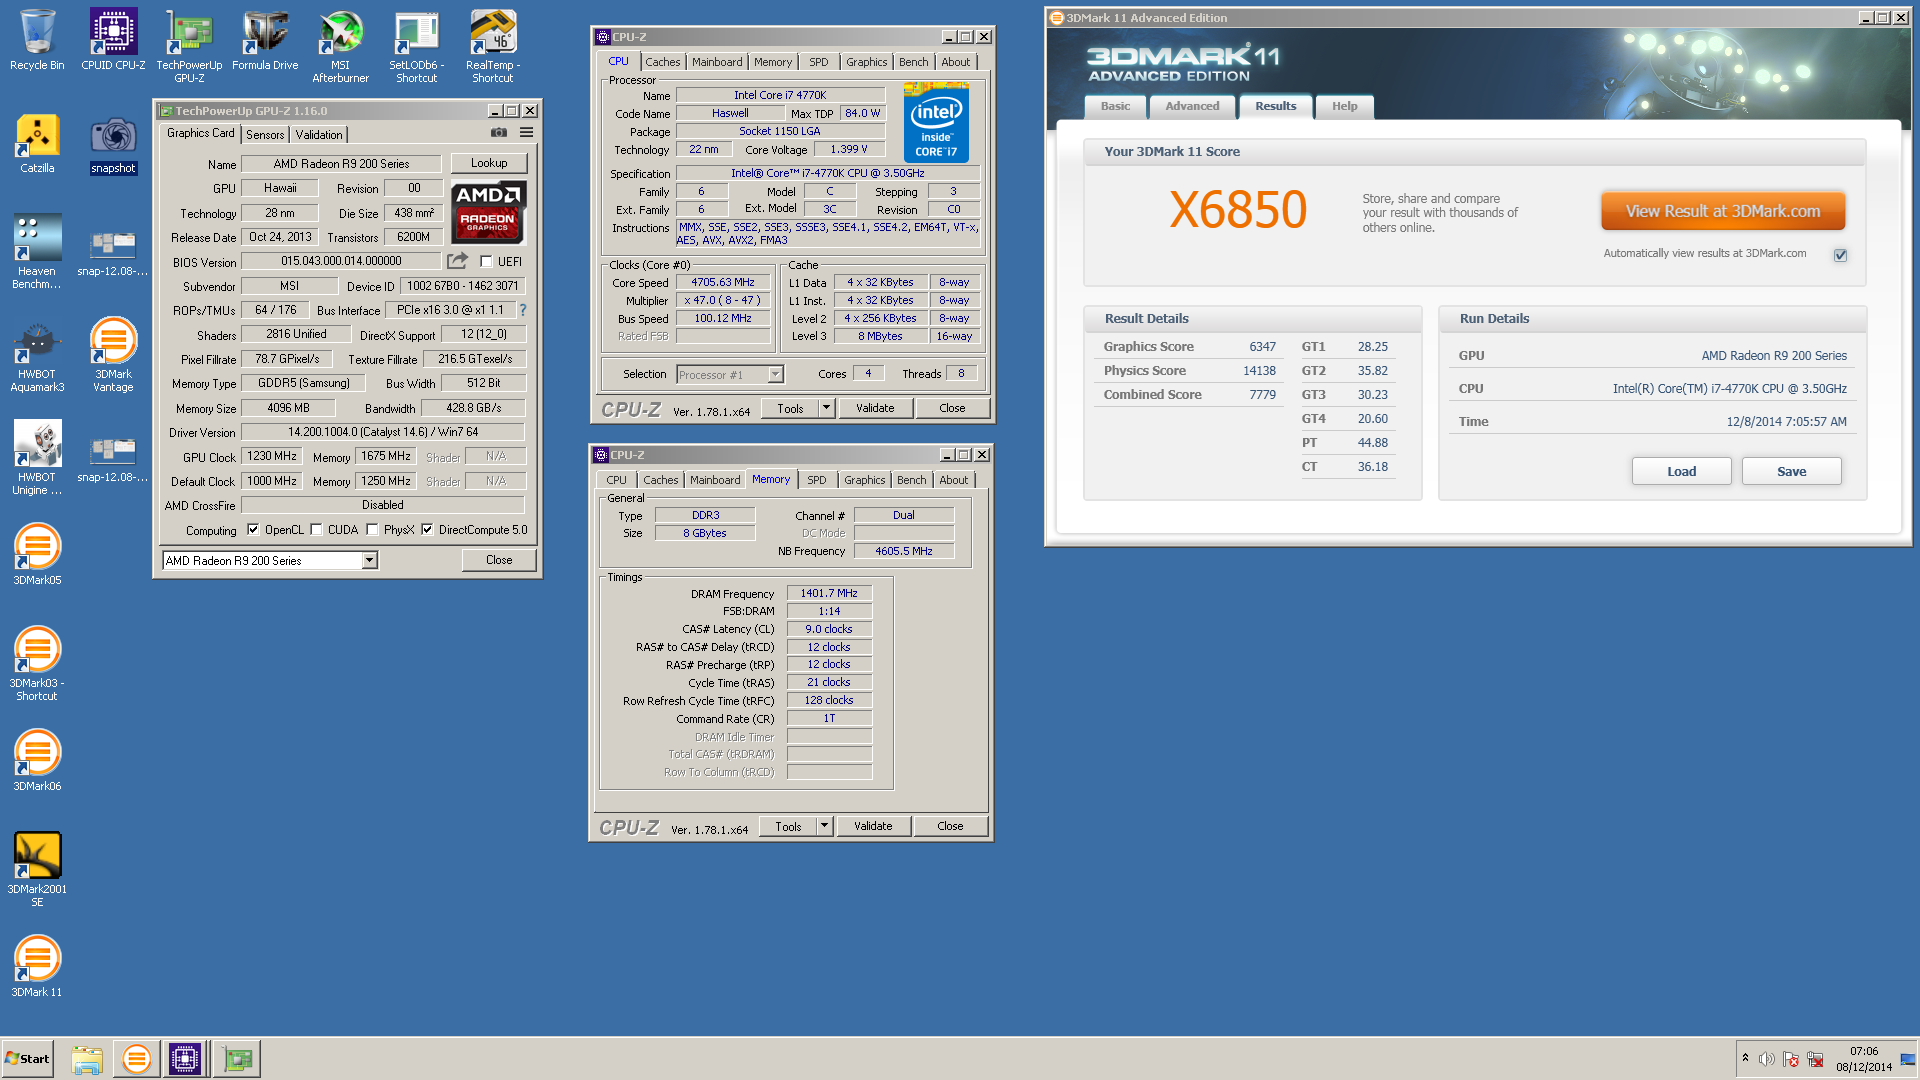Toggle CUDA computing checkbox
The height and width of the screenshot is (1080, 1920).
[316, 530]
